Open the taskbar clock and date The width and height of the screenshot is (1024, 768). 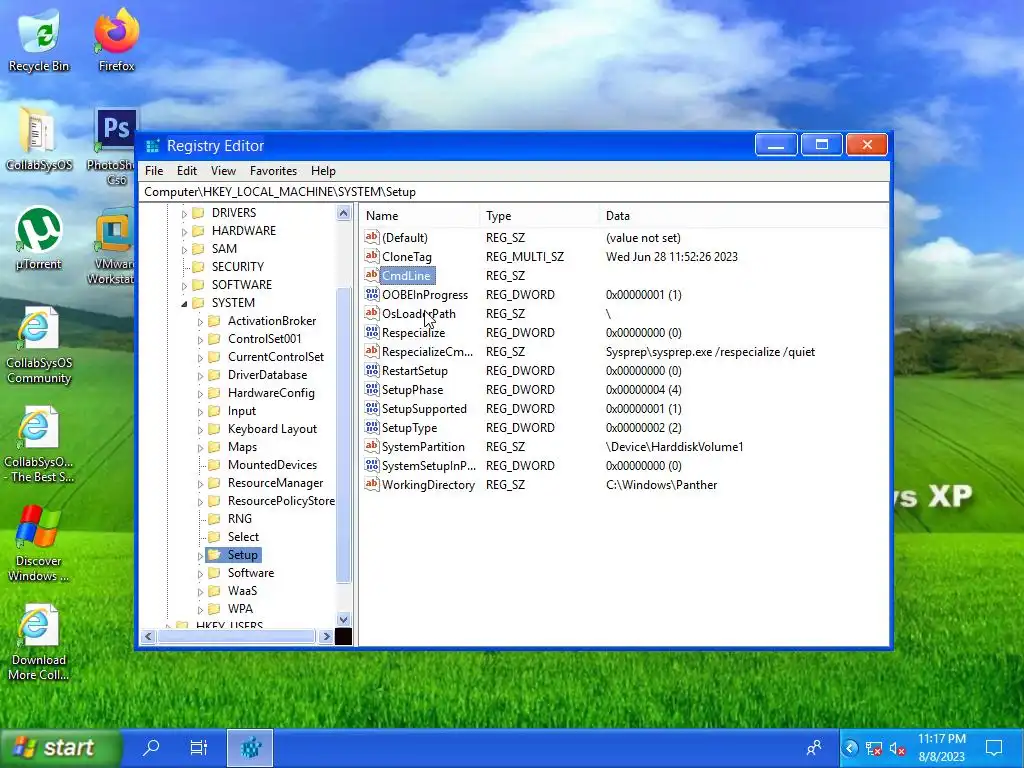click(x=941, y=748)
